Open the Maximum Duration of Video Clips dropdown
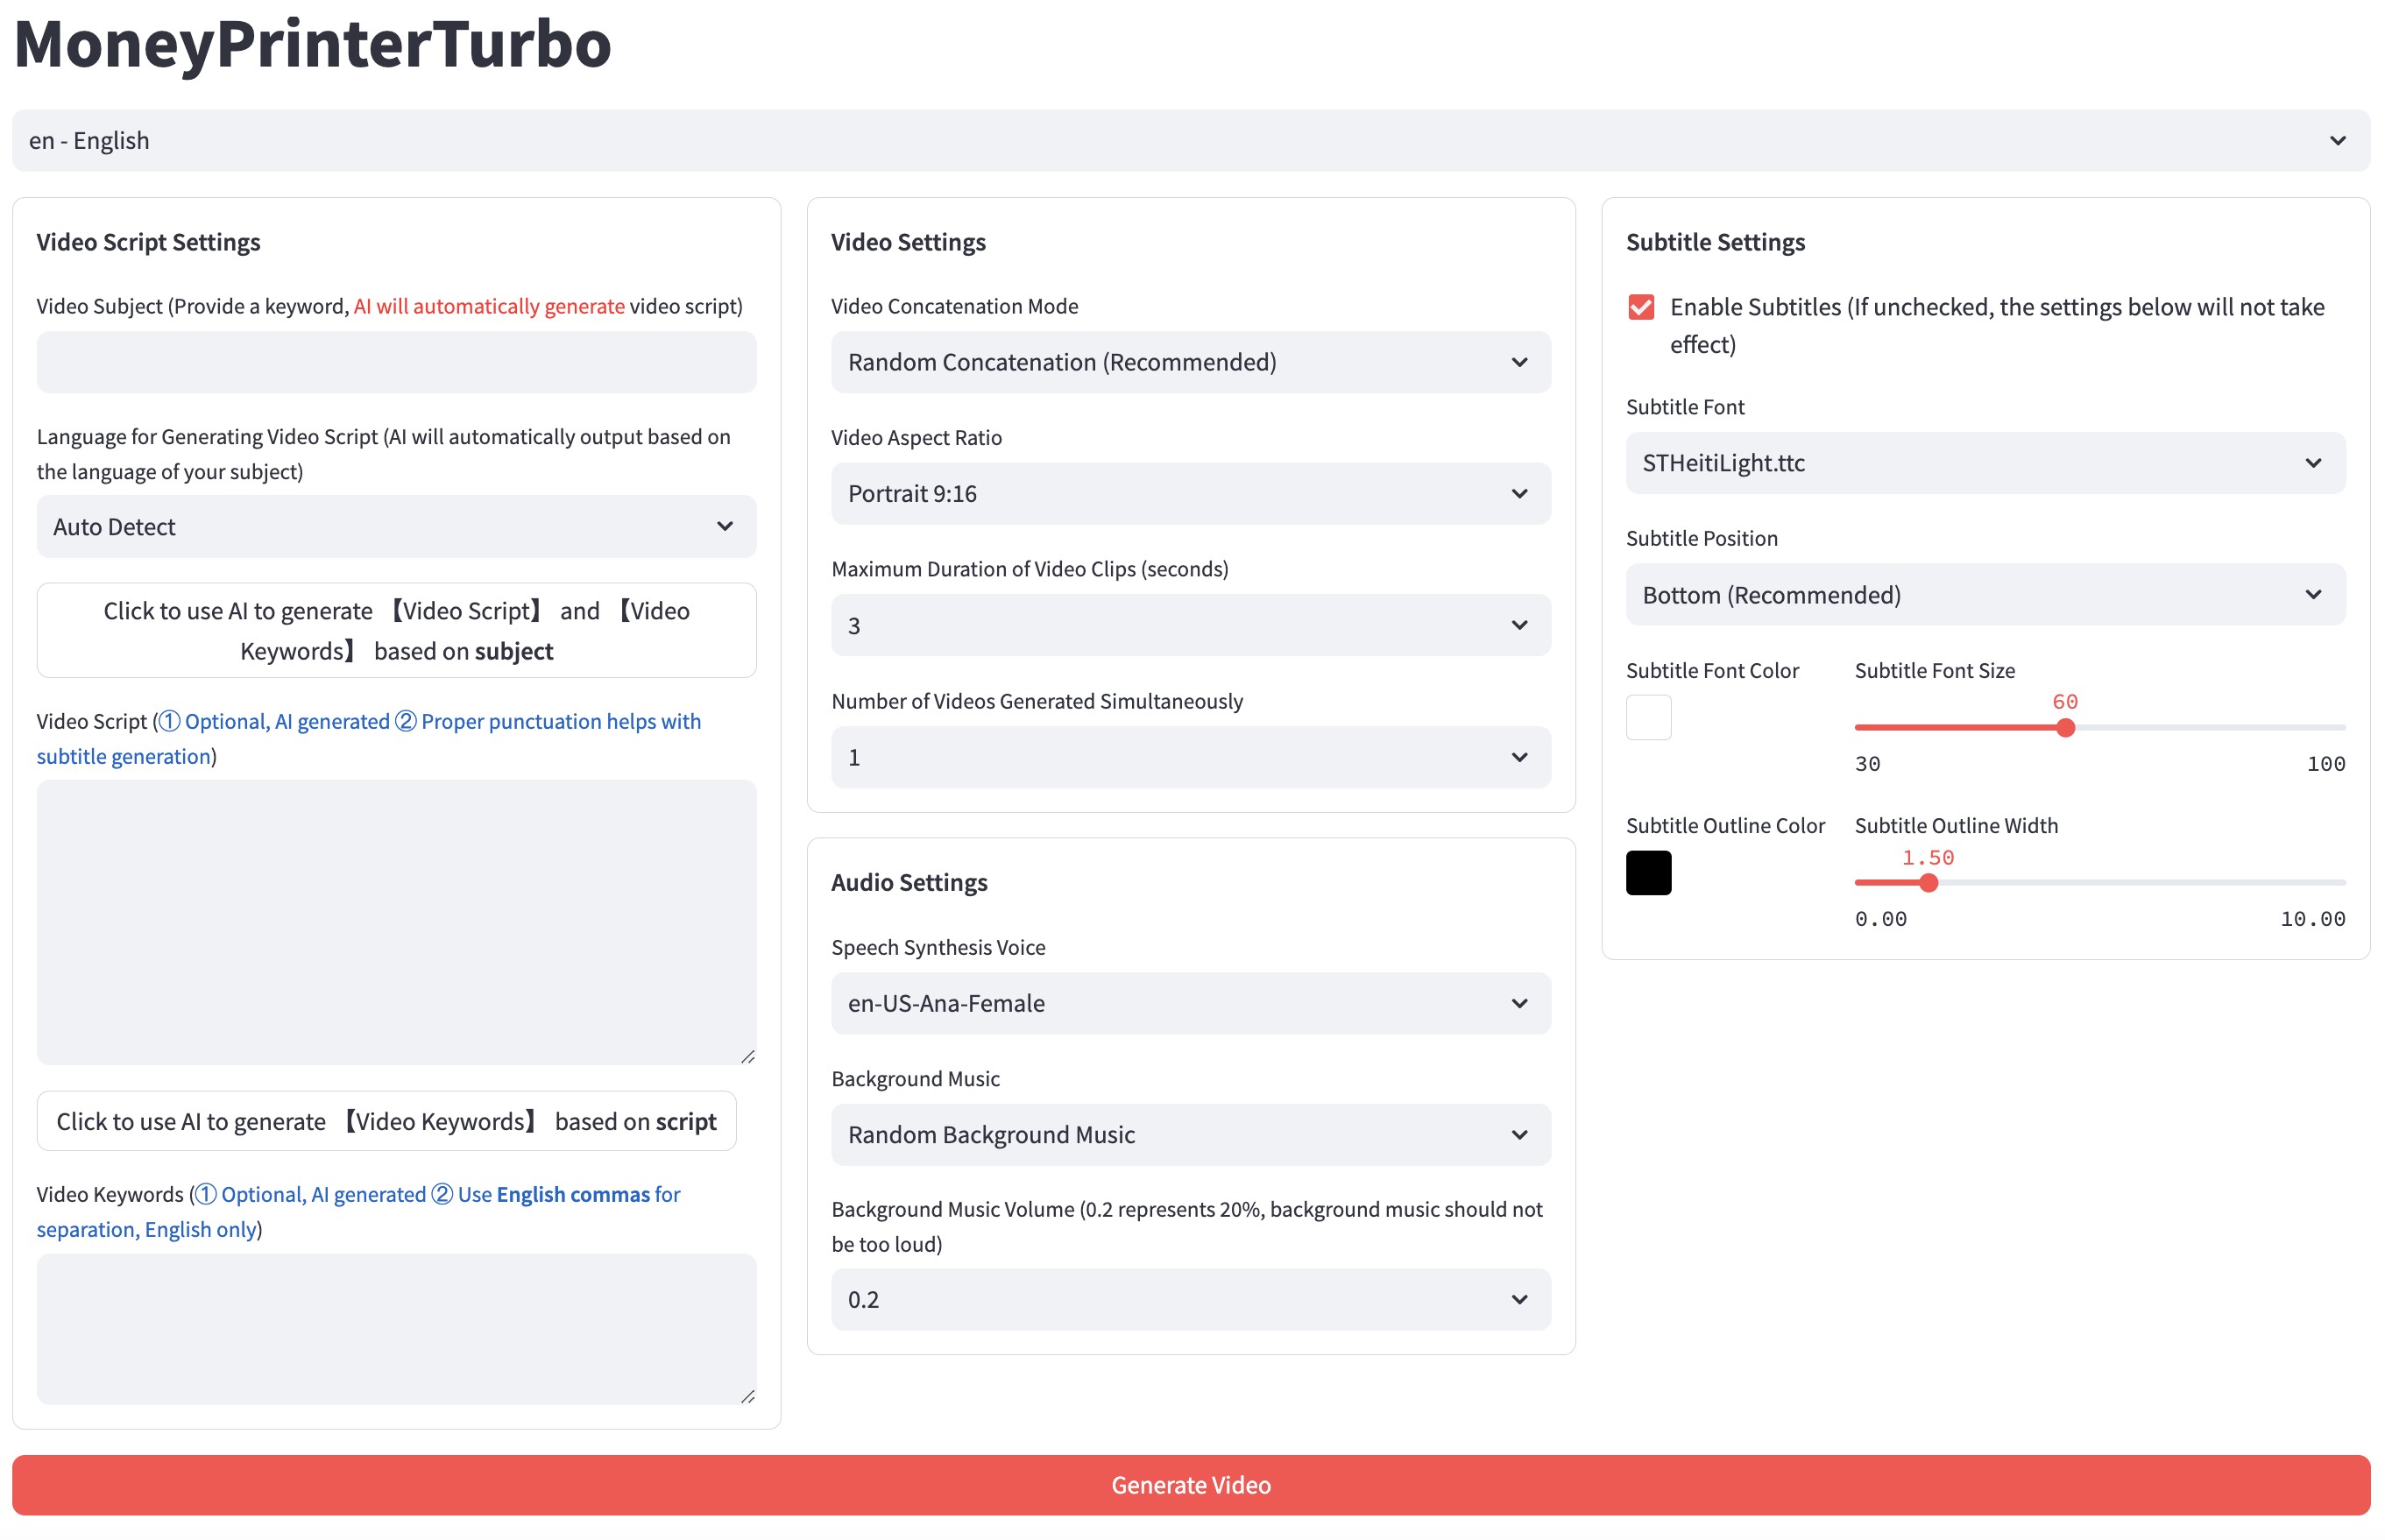 (x=1190, y=625)
